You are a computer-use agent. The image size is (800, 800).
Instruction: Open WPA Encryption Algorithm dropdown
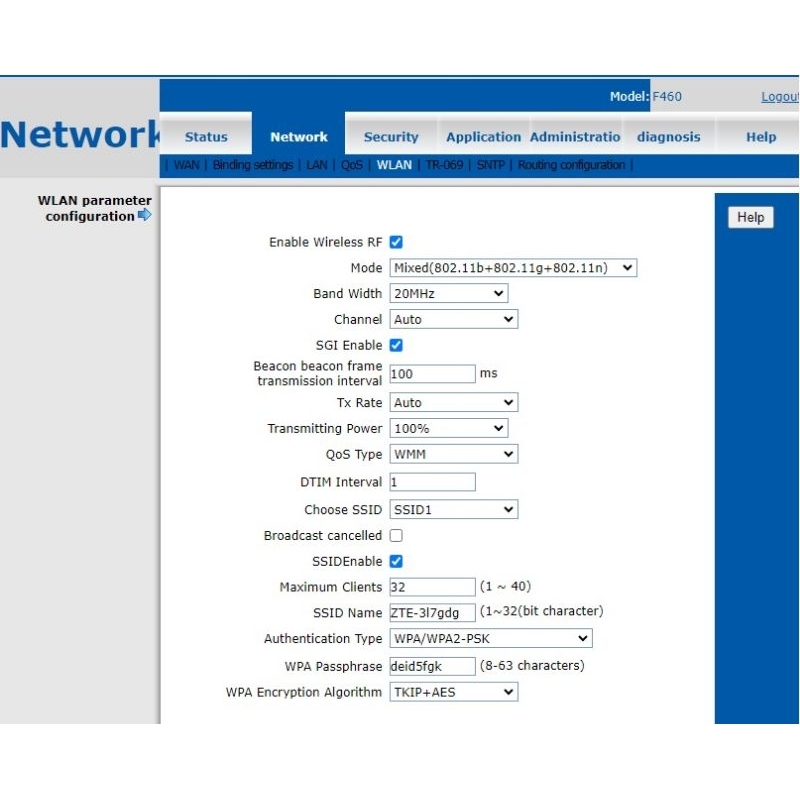pos(453,692)
